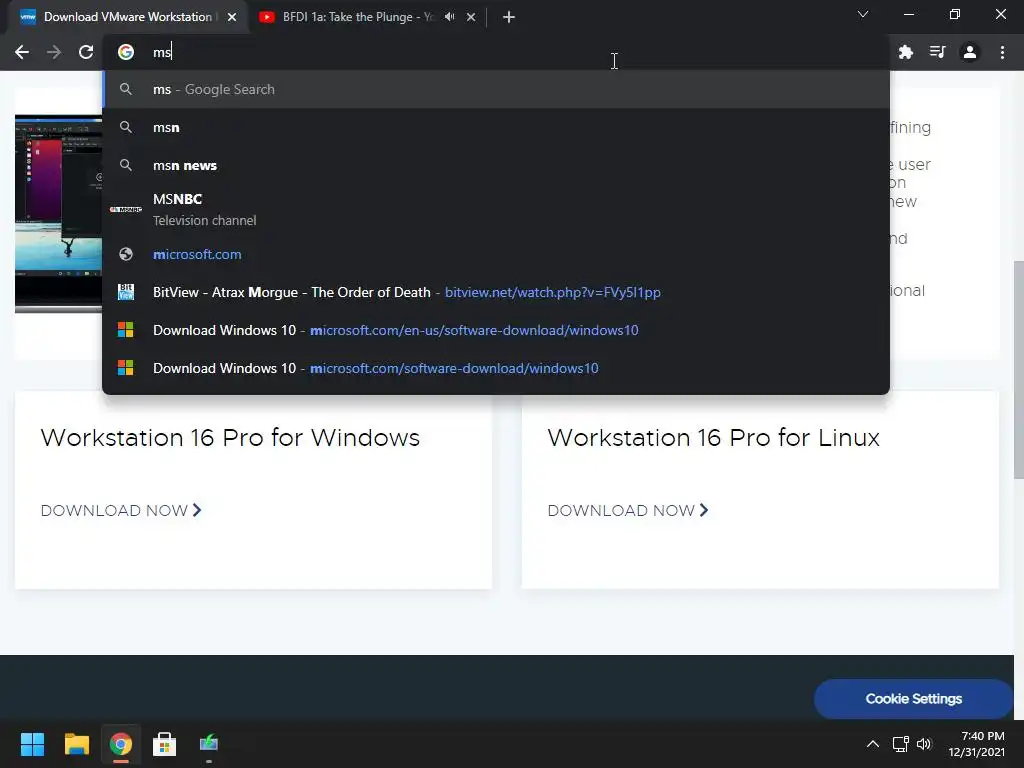Click the address bar containing 'ms'
The width and height of the screenshot is (1024, 768).
click(496, 52)
